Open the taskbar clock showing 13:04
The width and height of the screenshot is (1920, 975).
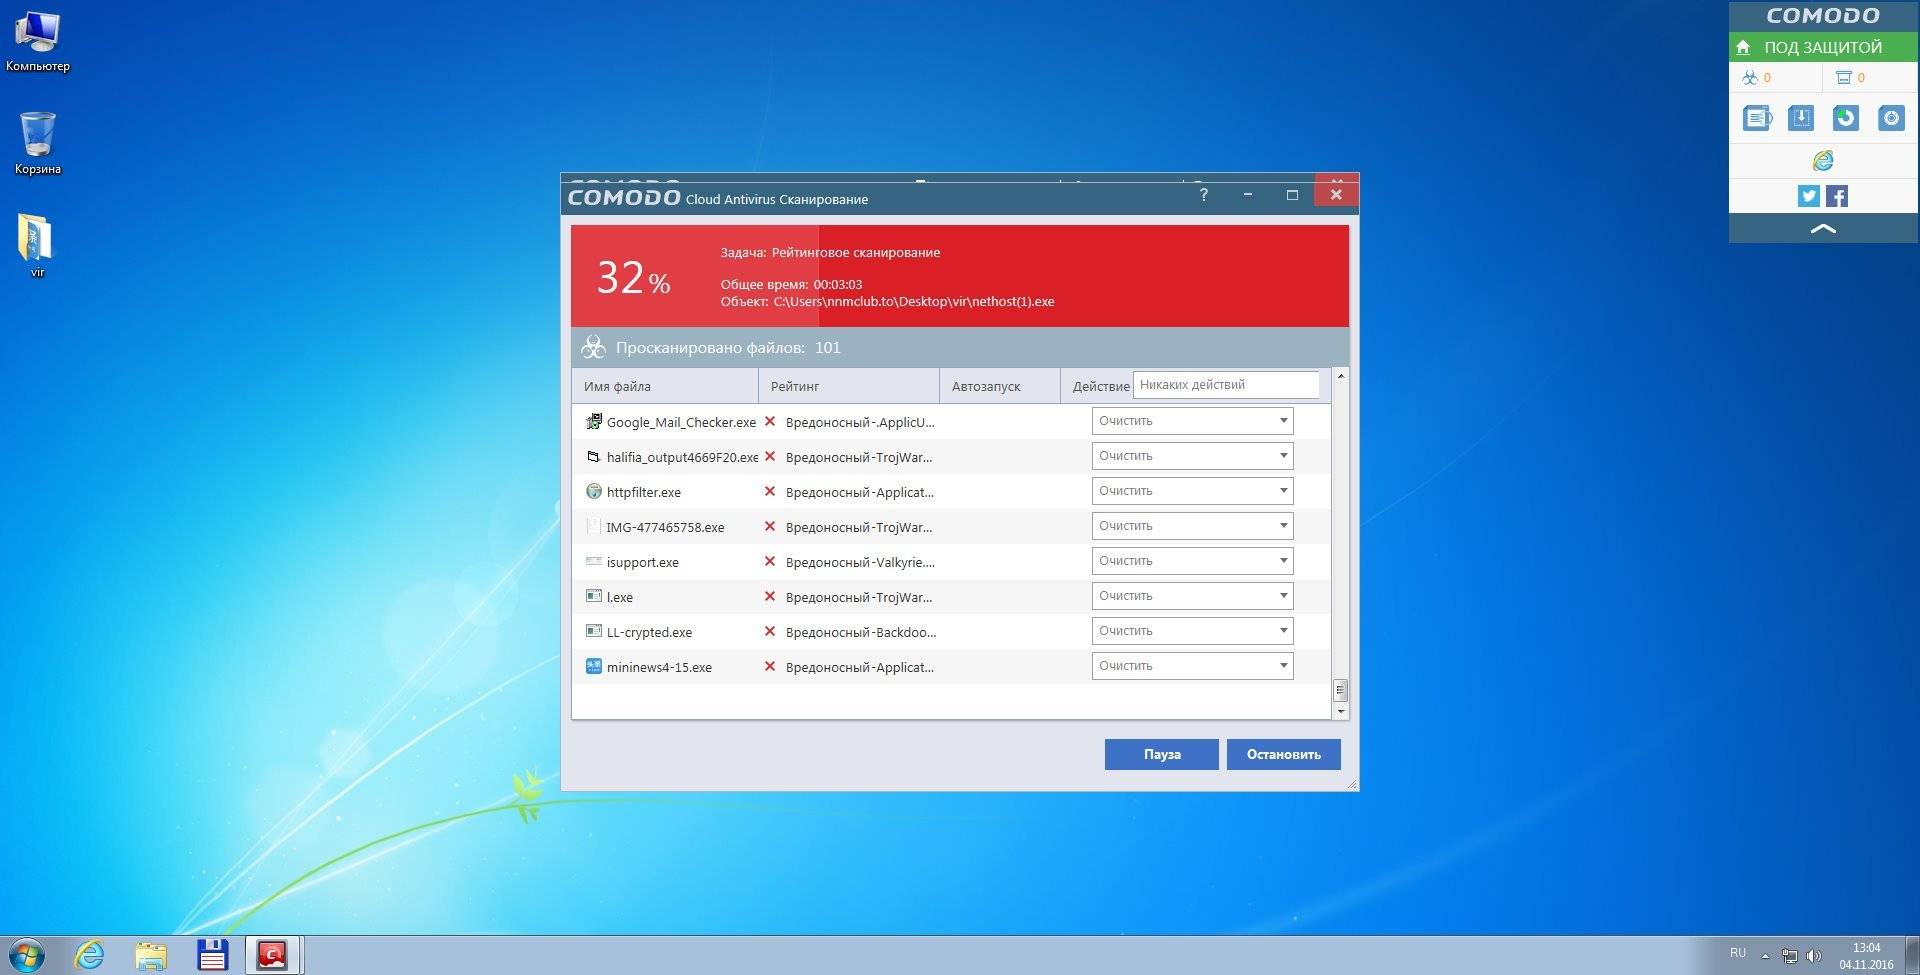coord(1866,956)
